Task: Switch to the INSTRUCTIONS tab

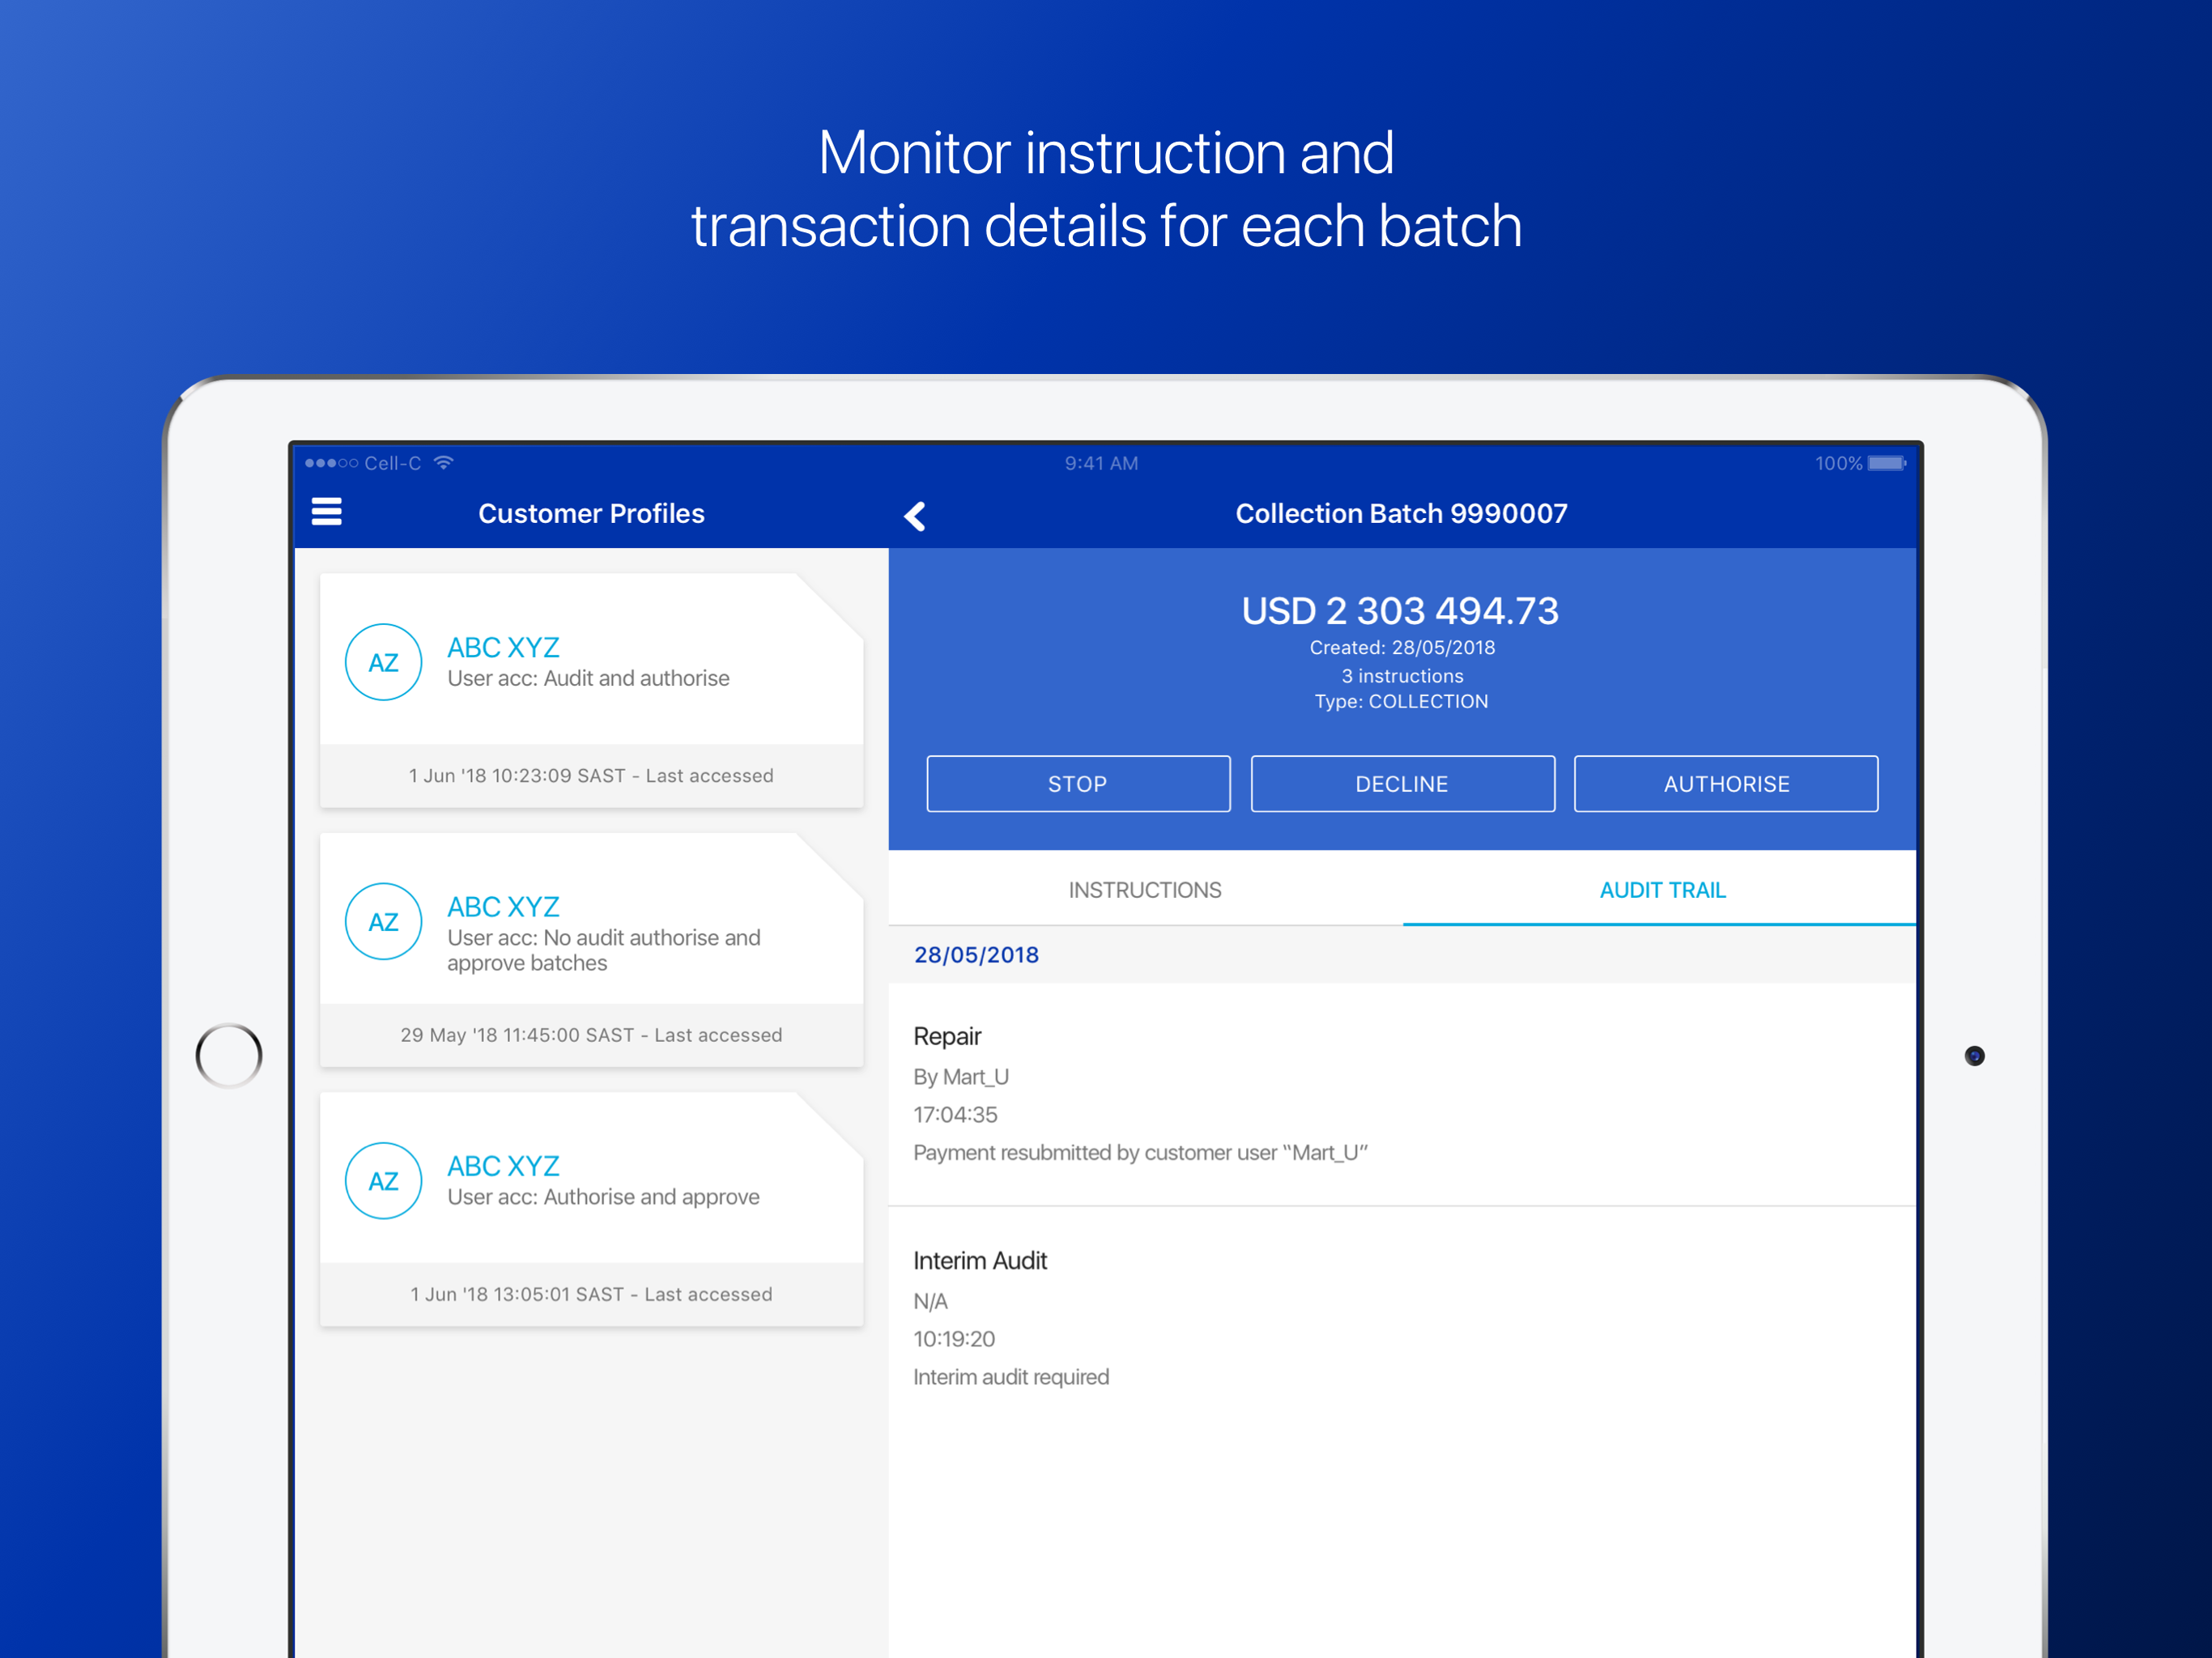Action: click(x=1145, y=890)
